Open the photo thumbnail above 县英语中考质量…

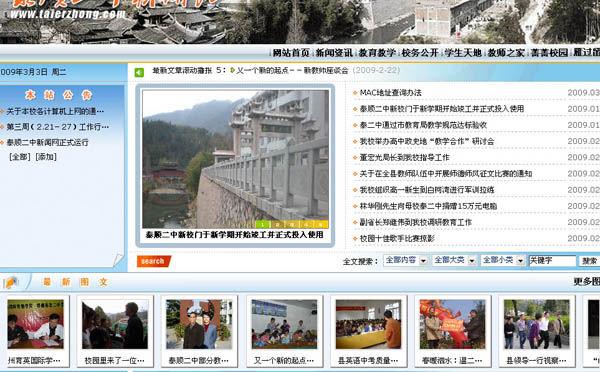coord(368,324)
